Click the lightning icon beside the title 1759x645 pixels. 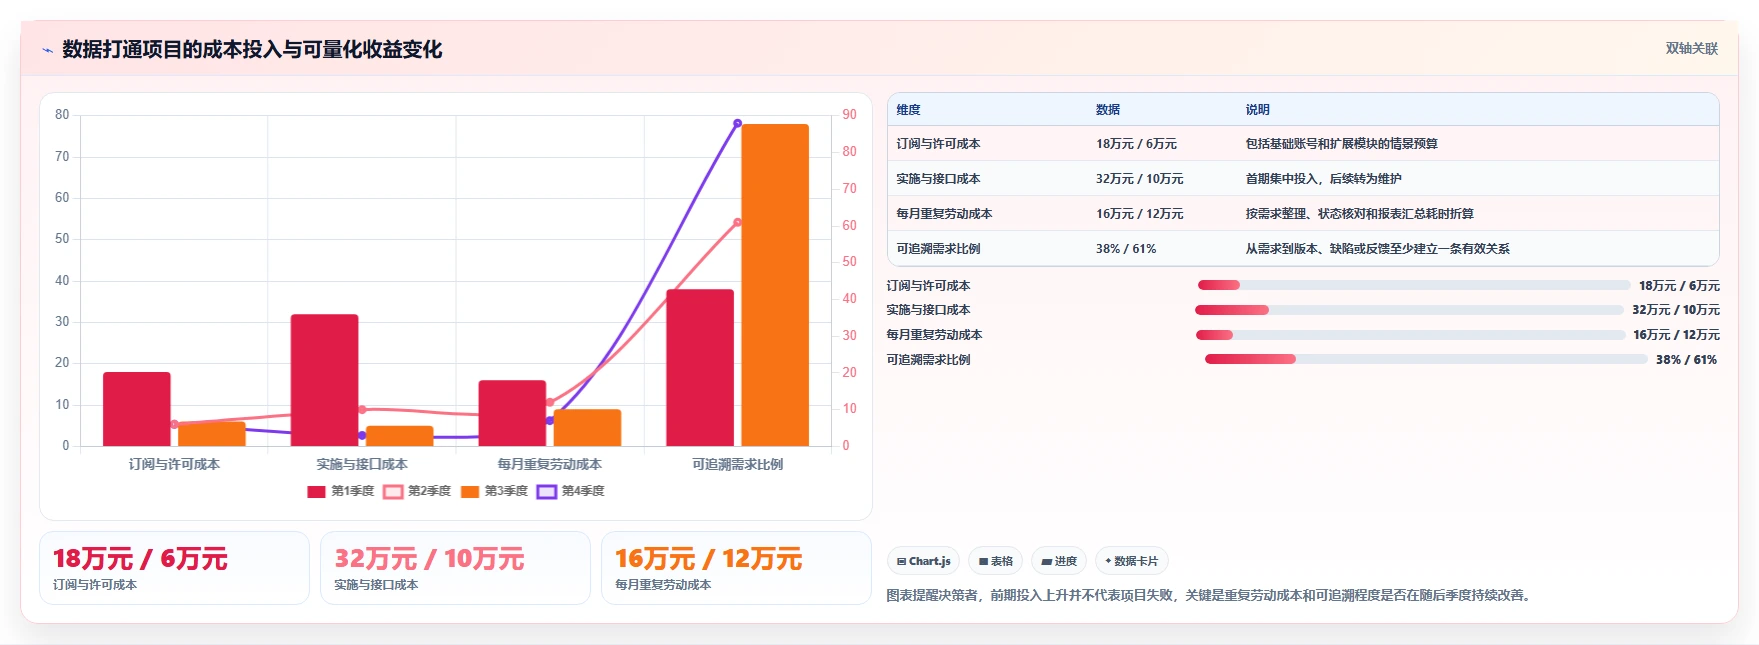[x=47, y=50]
